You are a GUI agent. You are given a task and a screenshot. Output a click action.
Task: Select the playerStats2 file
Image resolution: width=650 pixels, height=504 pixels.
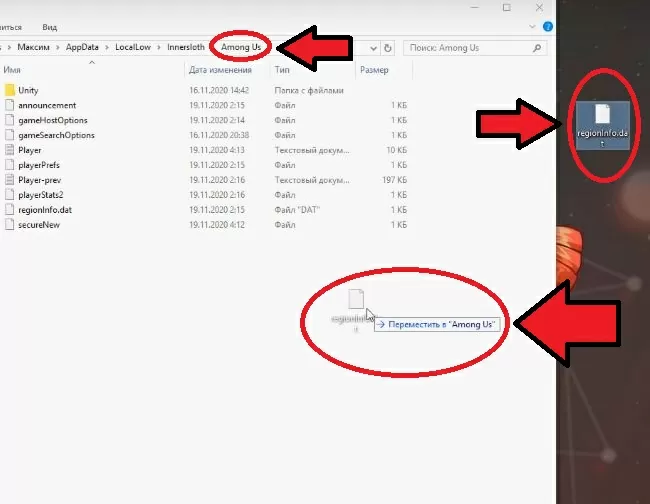pyautogui.click(x=40, y=195)
